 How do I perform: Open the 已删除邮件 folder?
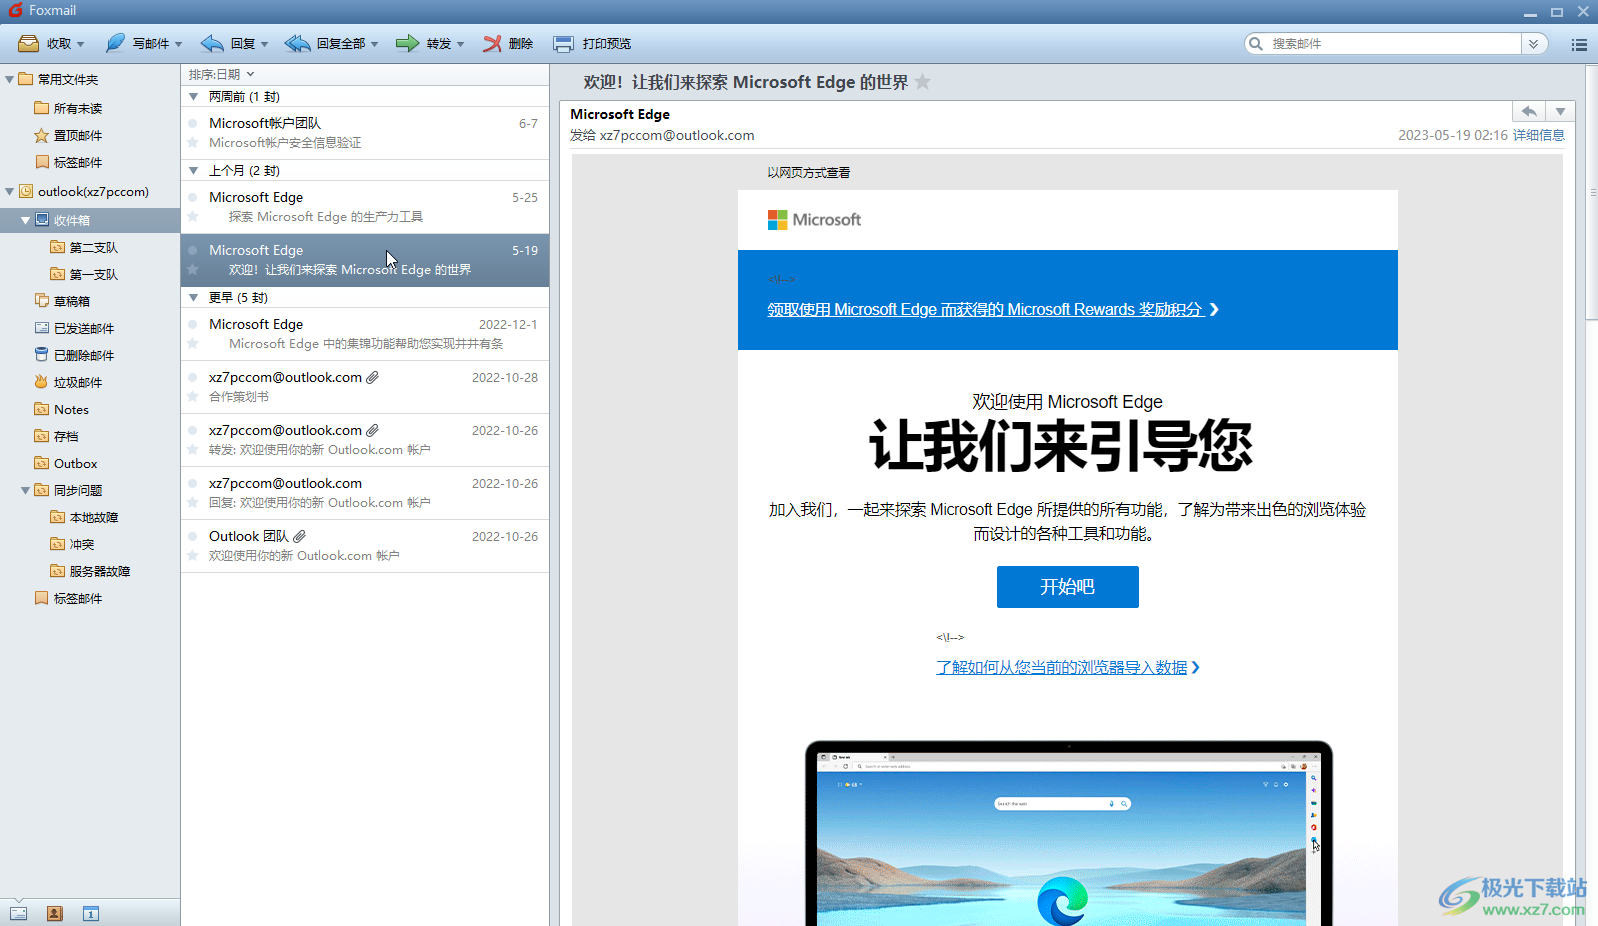click(x=74, y=355)
